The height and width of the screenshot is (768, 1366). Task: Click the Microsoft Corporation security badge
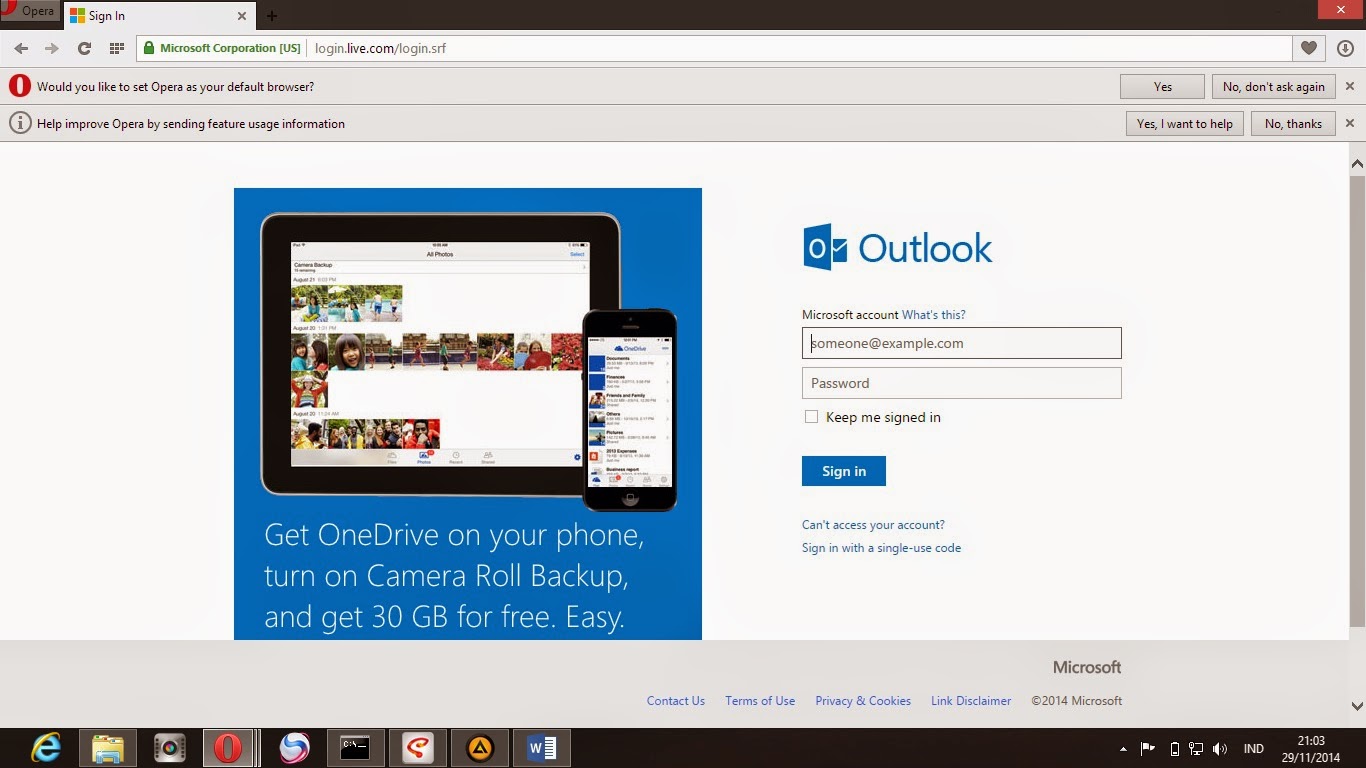[220, 47]
